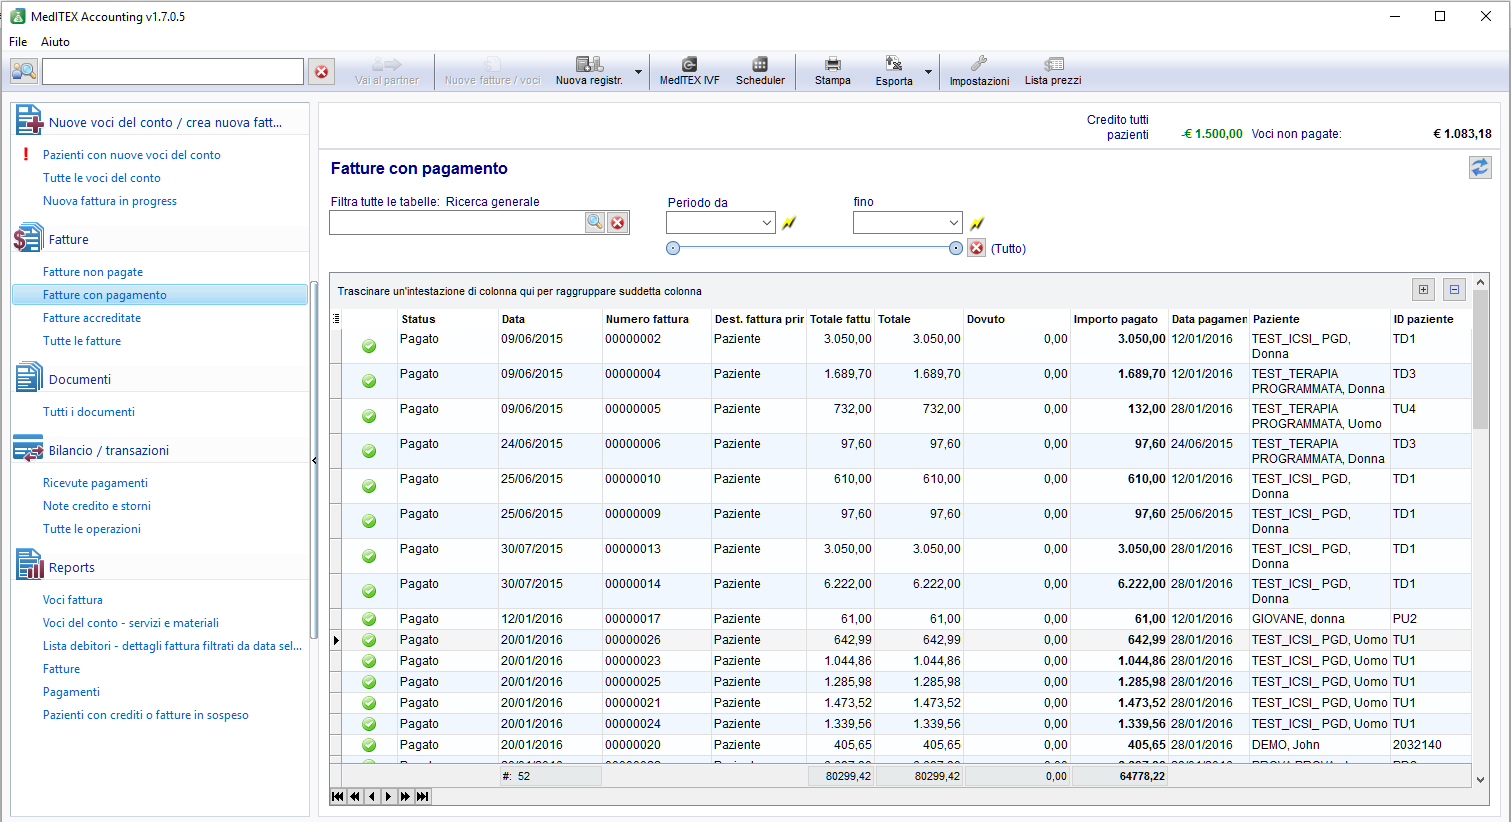Reset period filter with red X
Image resolution: width=1511 pixels, height=822 pixels.
(977, 248)
